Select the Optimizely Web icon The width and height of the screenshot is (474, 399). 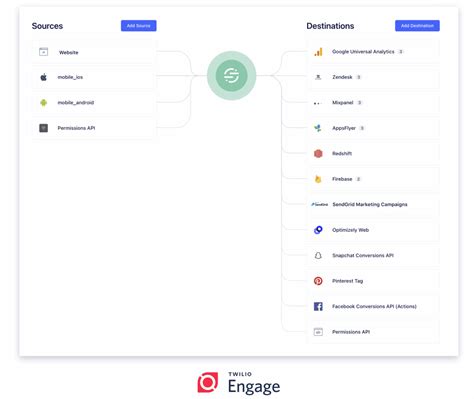pos(318,230)
